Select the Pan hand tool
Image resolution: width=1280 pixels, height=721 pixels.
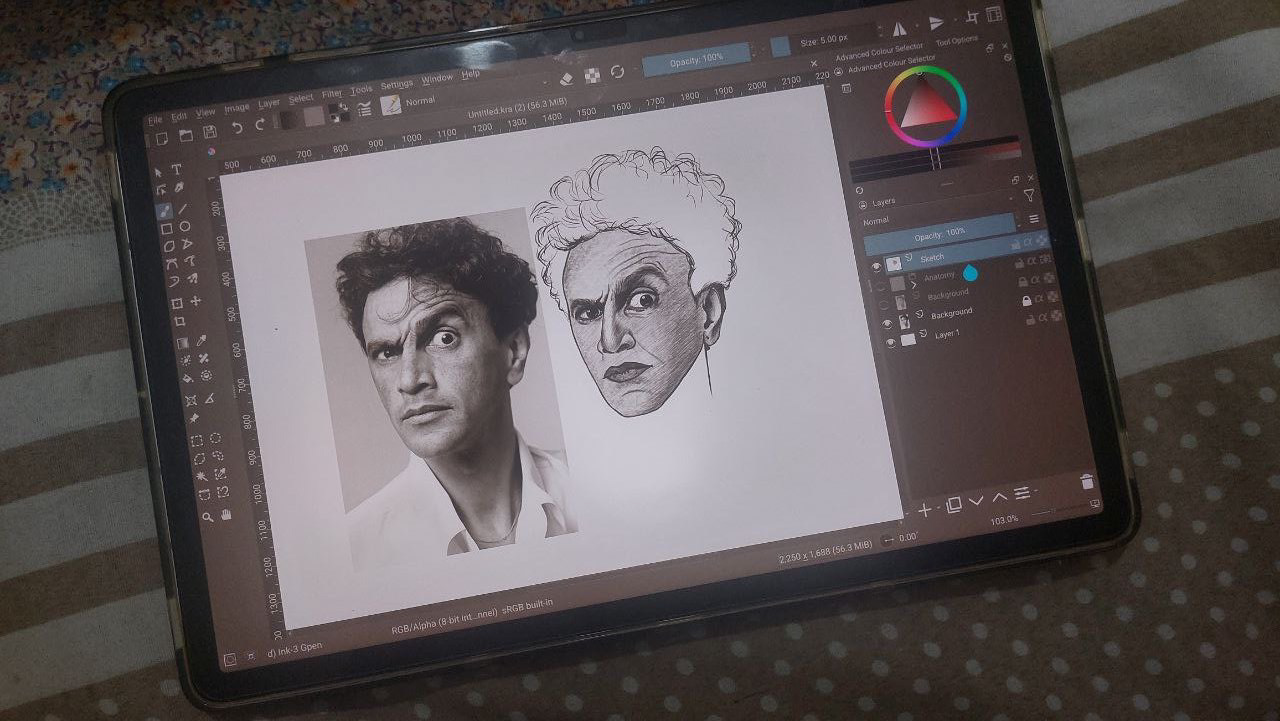pos(227,514)
